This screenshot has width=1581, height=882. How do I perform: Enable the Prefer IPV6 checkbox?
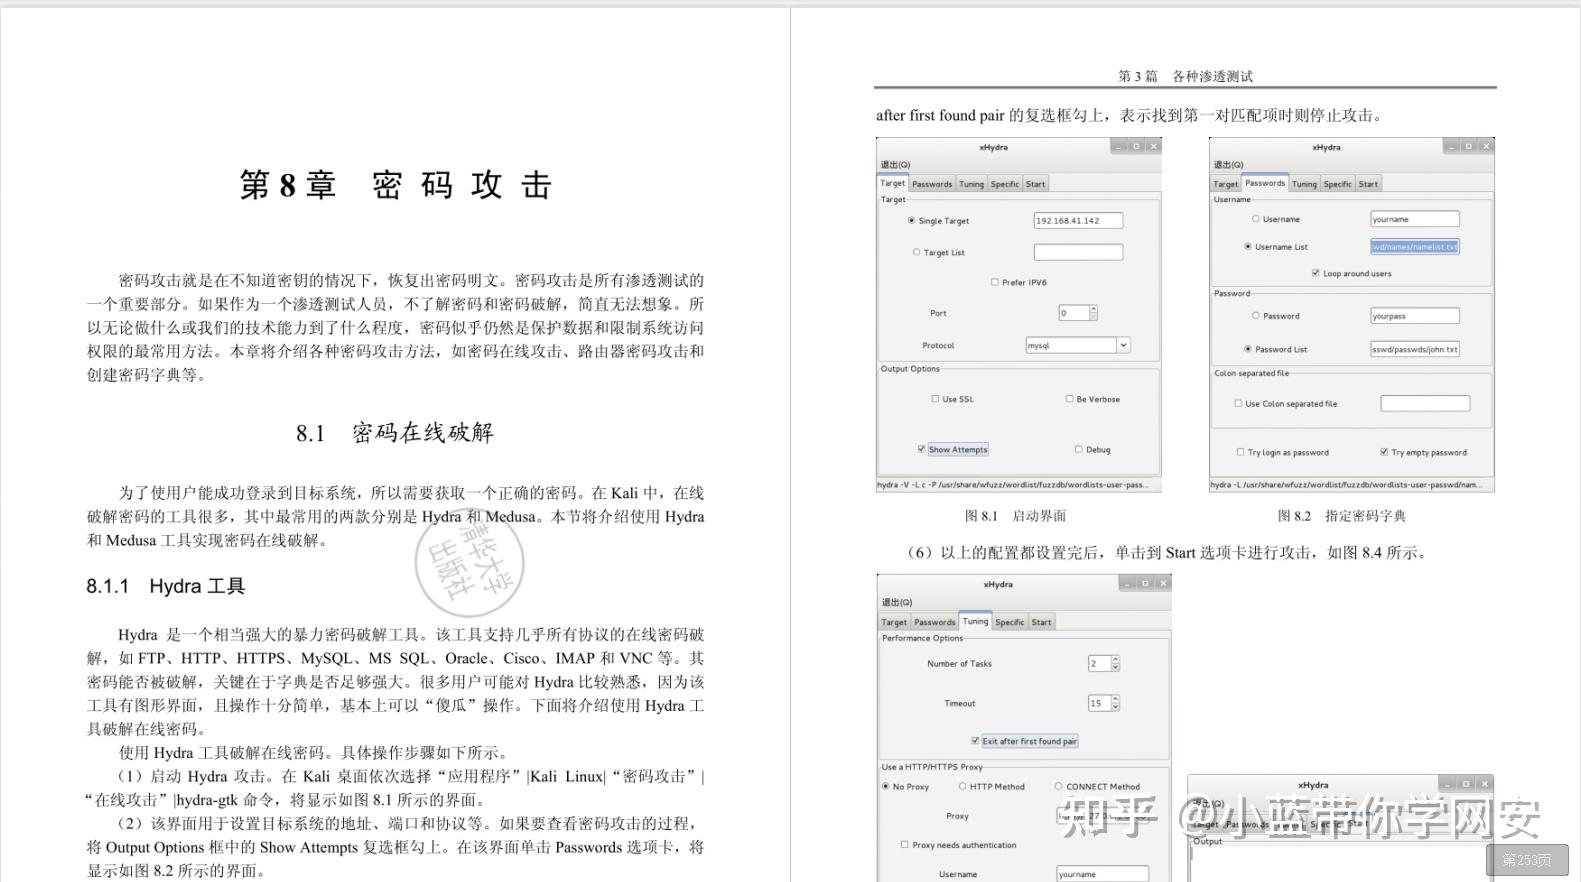point(994,283)
